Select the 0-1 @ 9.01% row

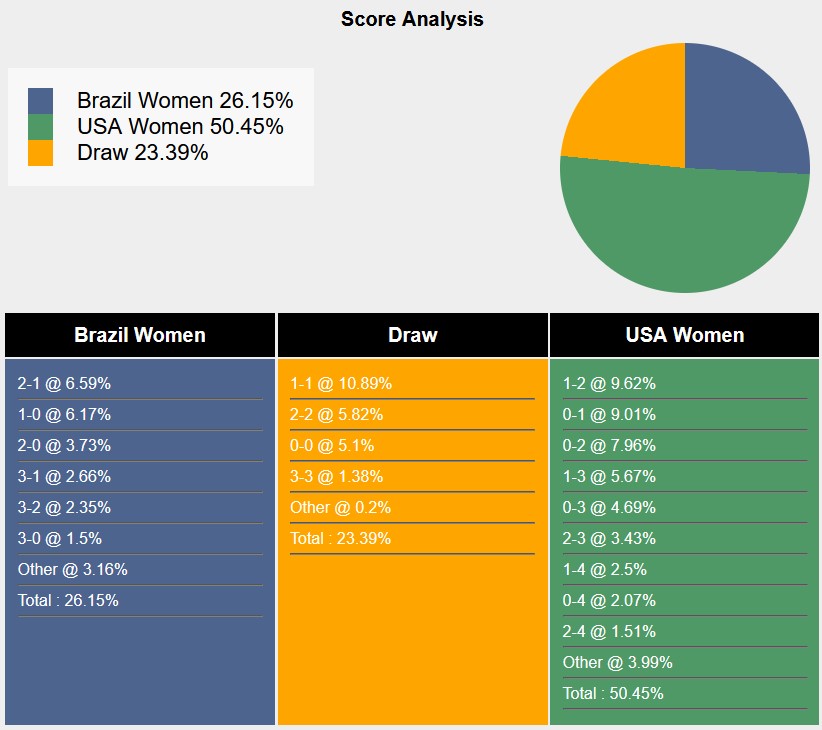coord(609,415)
